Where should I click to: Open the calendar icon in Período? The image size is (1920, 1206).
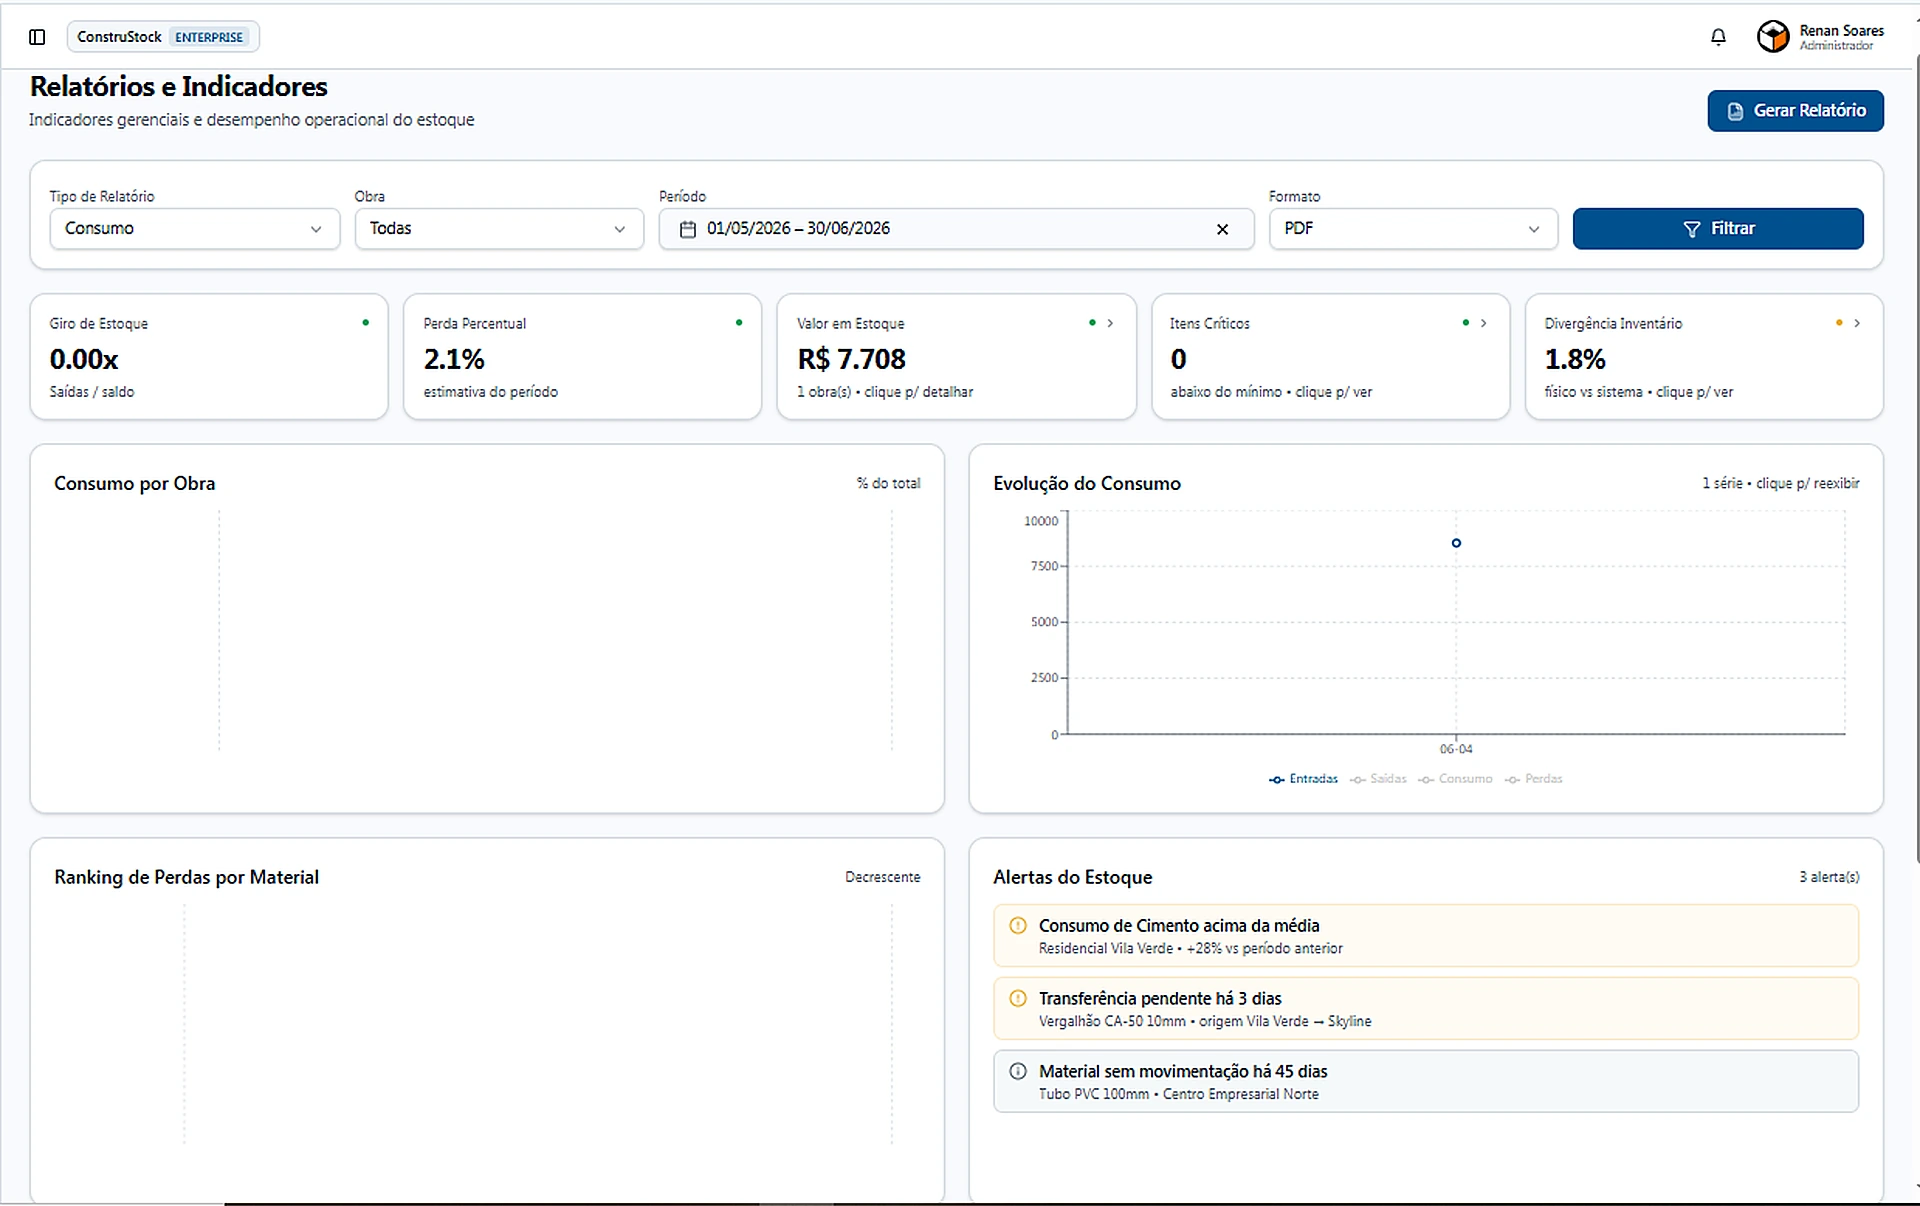(688, 229)
